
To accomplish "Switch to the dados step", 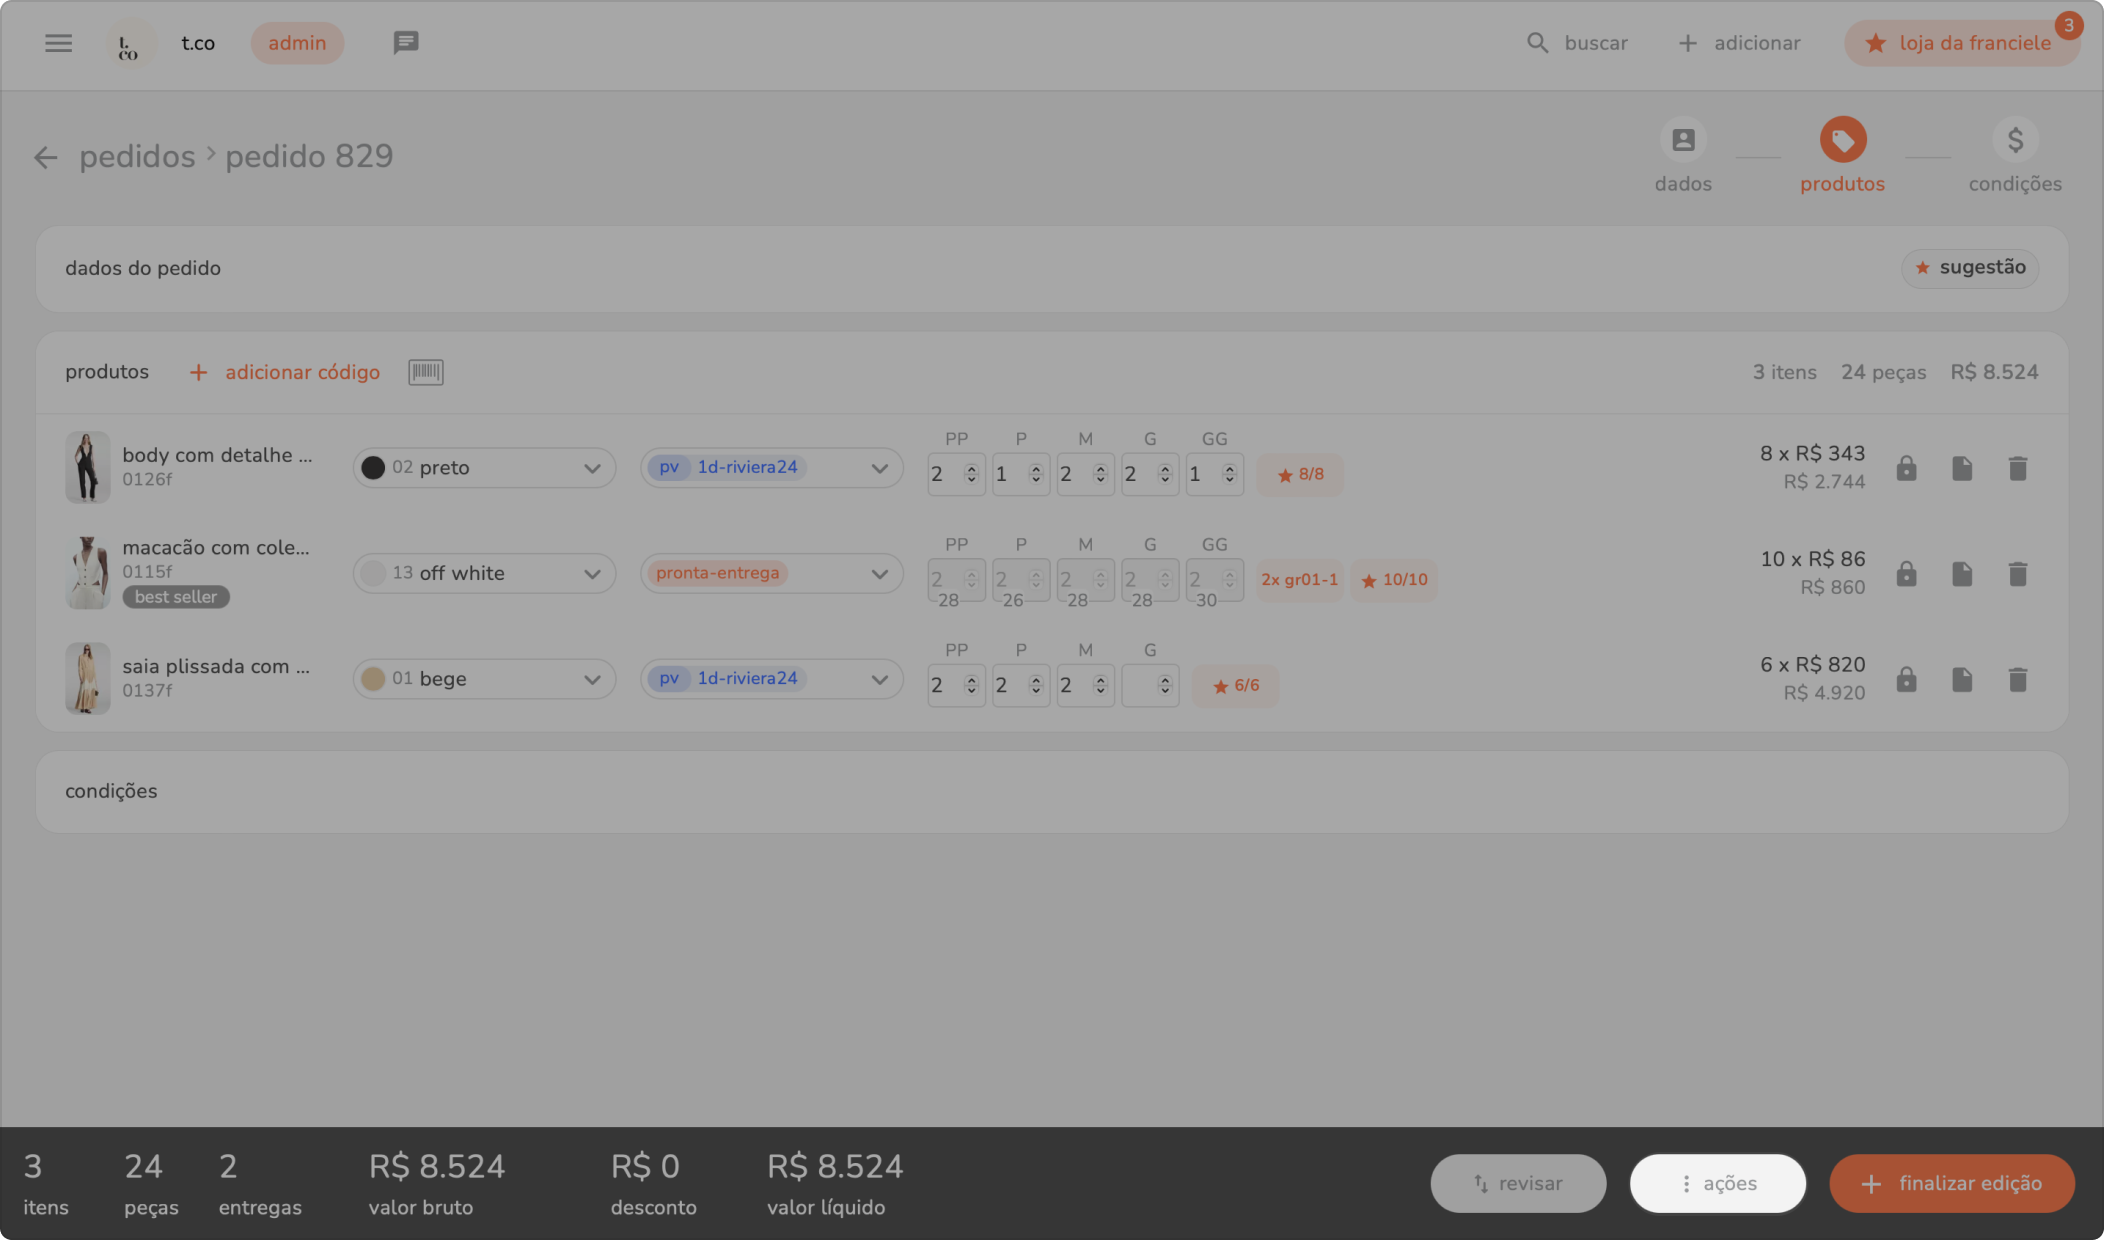I will [x=1683, y=141].
